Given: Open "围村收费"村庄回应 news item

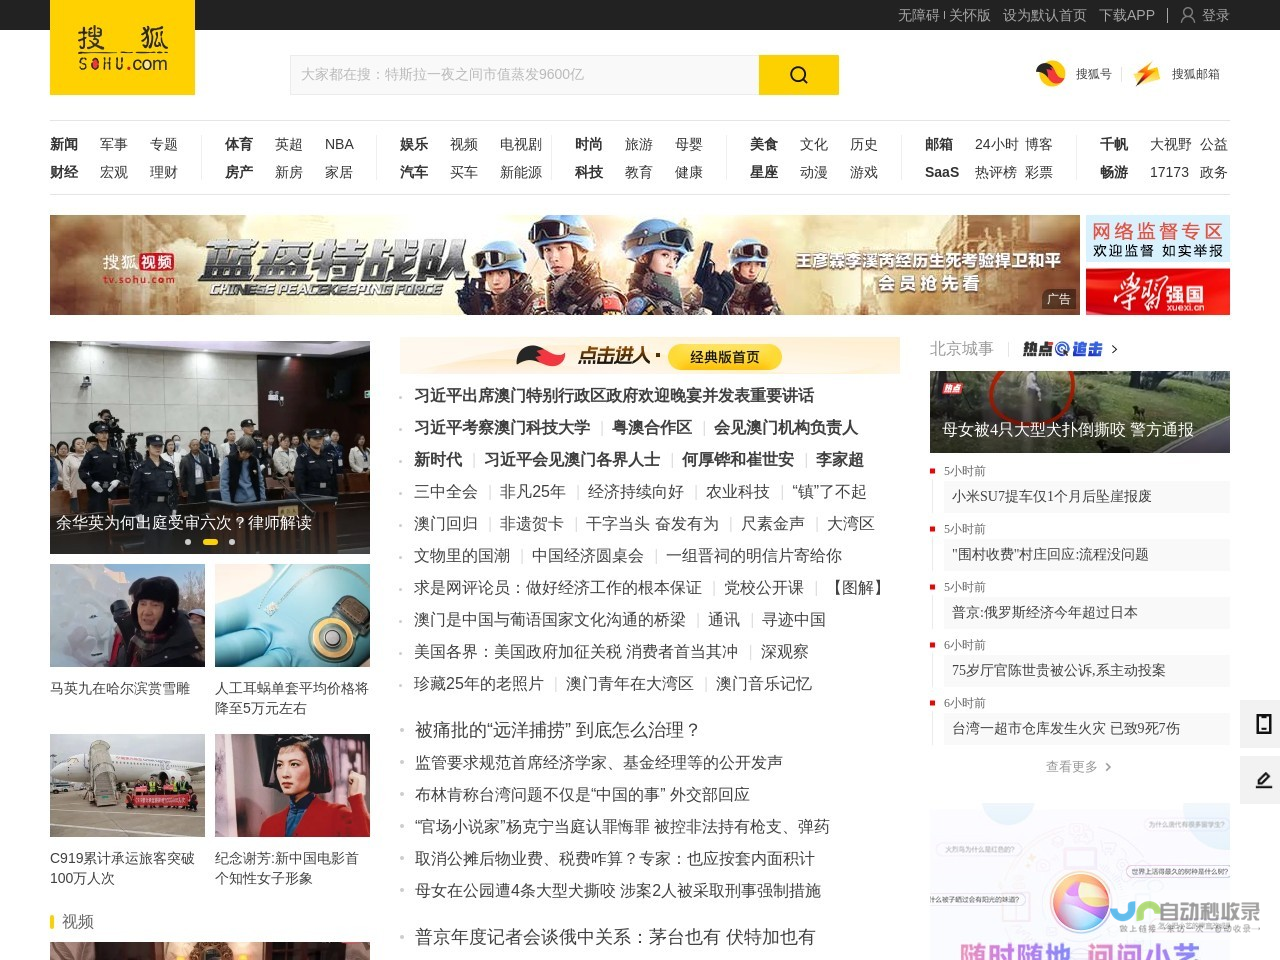Looking at the screenshot, I should [x=1050, y=554].
